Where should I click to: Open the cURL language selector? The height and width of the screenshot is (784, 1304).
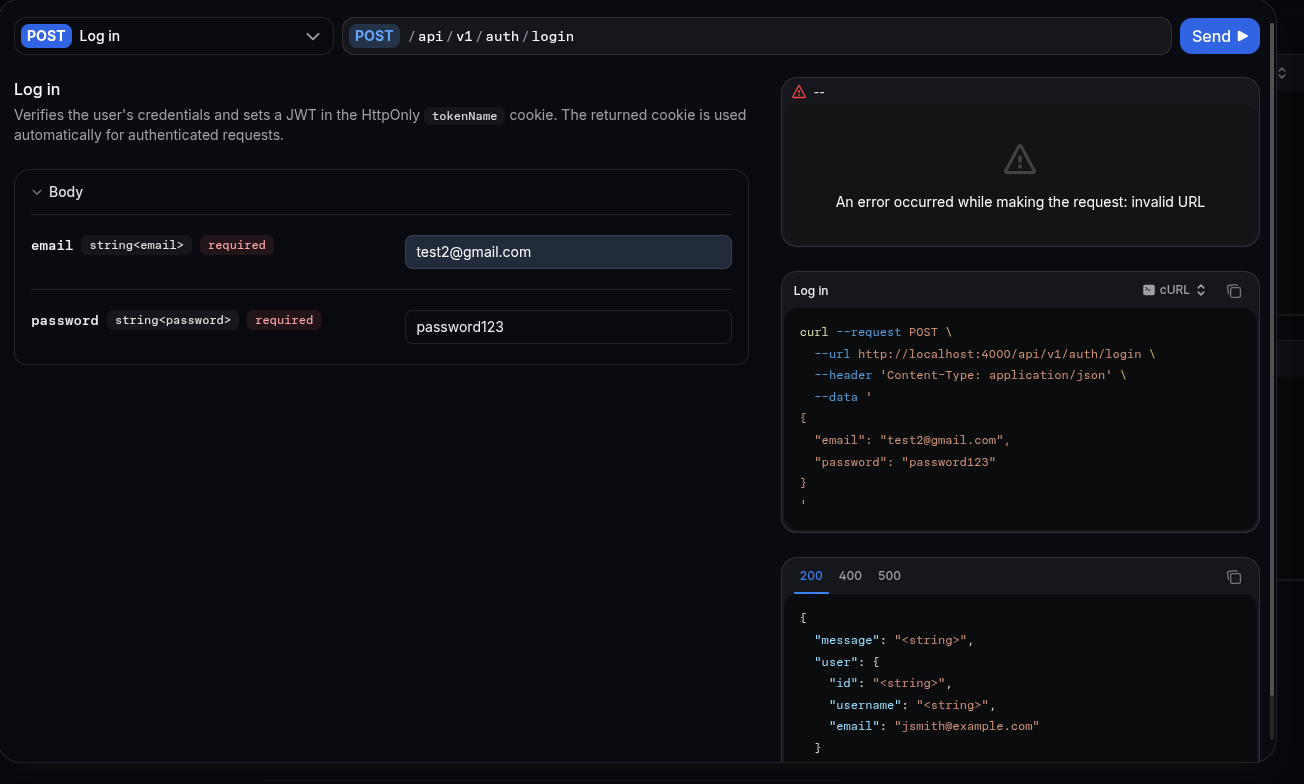click(1174, 291)
